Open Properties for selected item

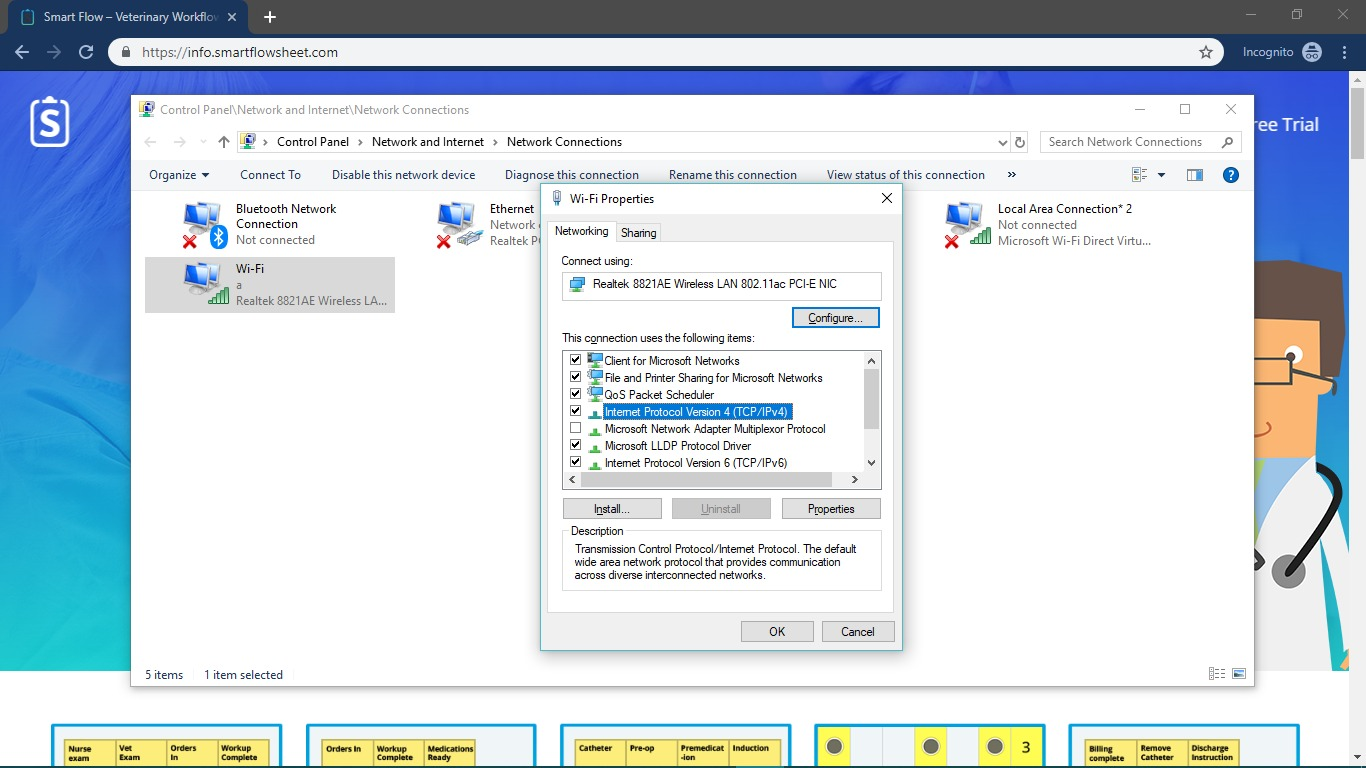(831, 509)
